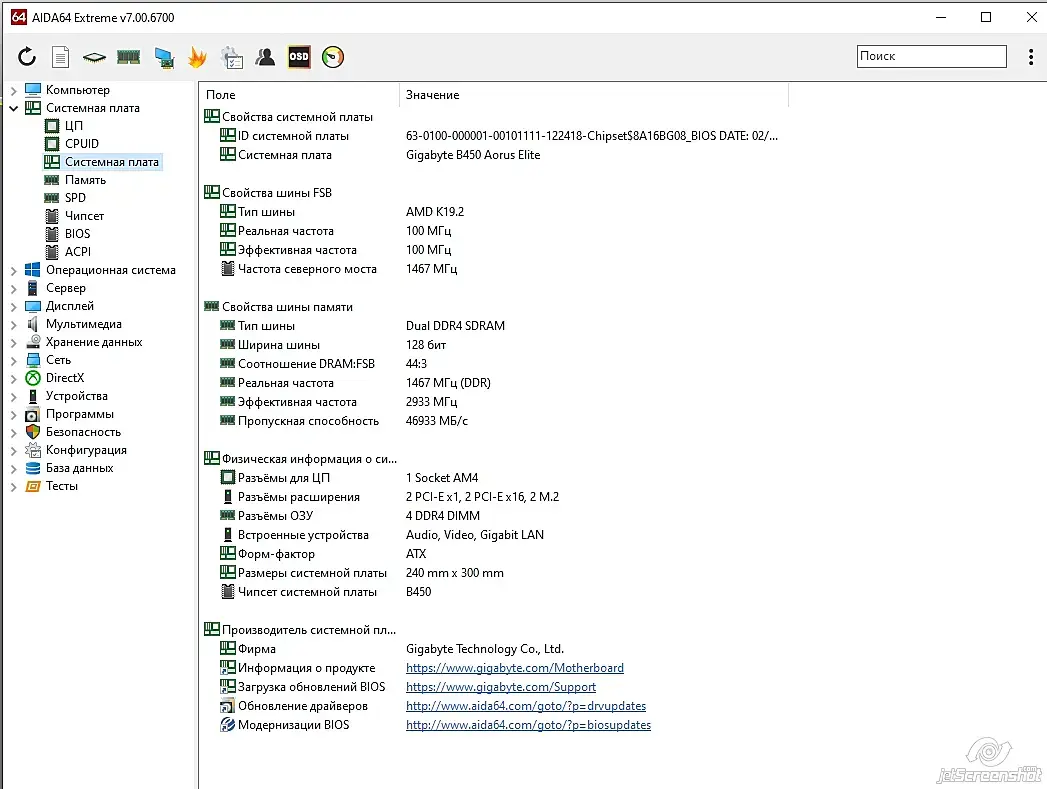Viewport: 1047px width, 789px height.
Task: Click the user silhouette toolbar icon
Action: [265, 57]
